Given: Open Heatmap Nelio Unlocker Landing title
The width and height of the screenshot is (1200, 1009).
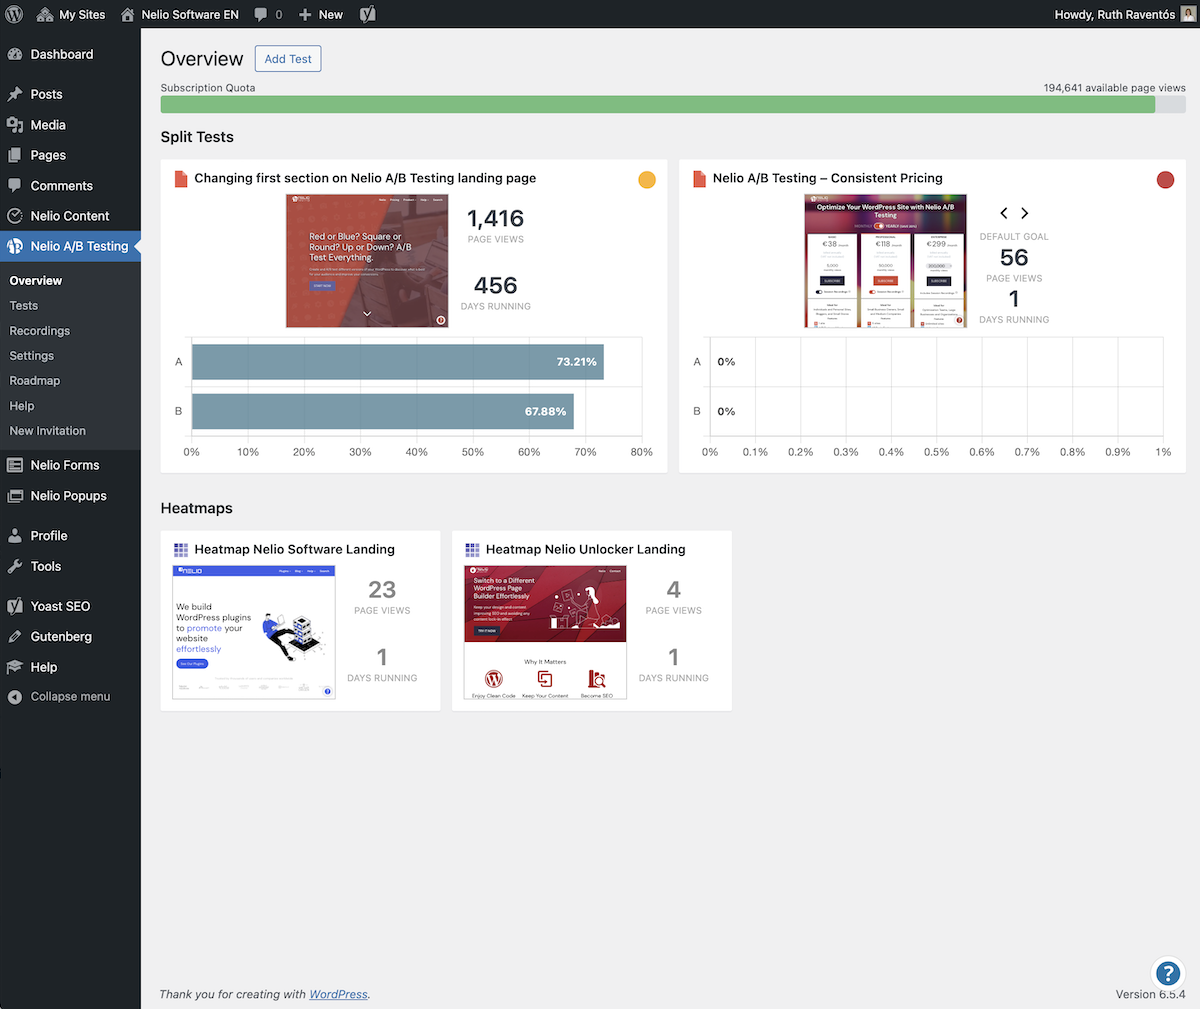Looking at the screenshot, I should tap(586, 549).
